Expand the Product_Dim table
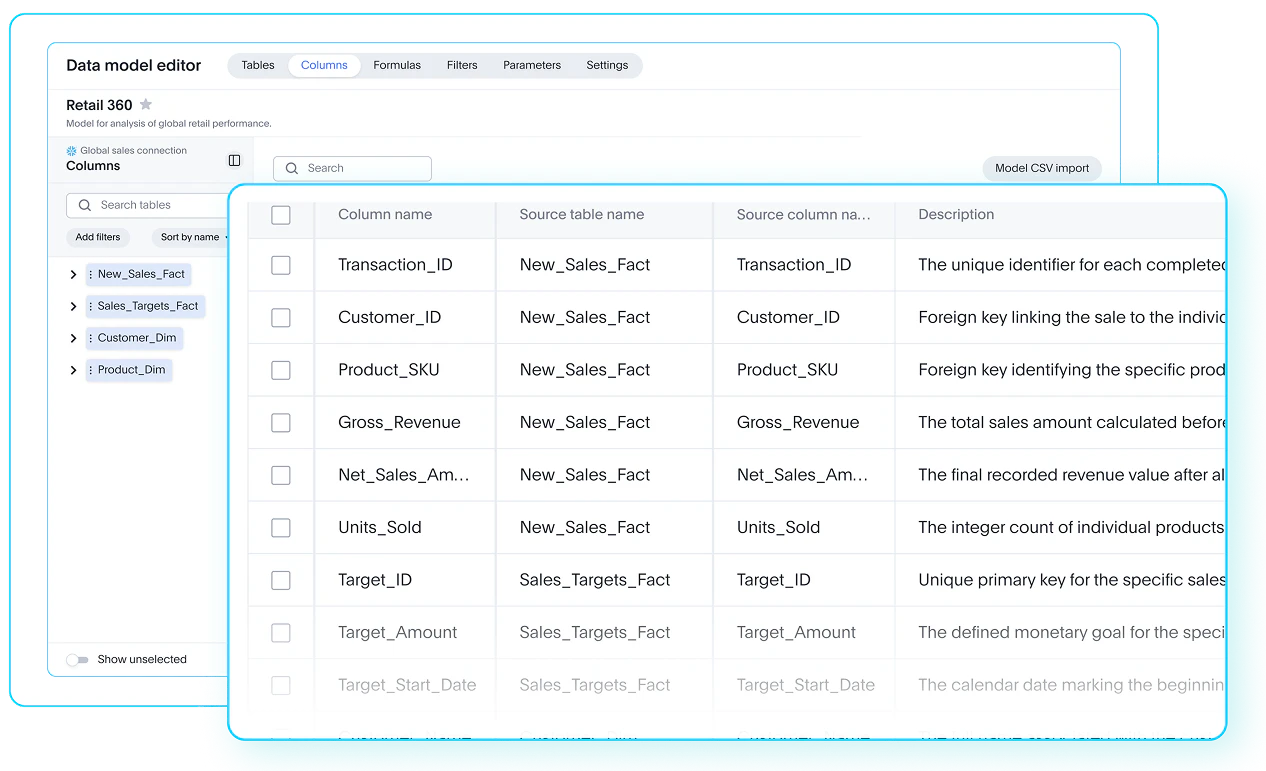Image resolution: width=1266 pixels, height=771 pixels. tap(73, 370)
